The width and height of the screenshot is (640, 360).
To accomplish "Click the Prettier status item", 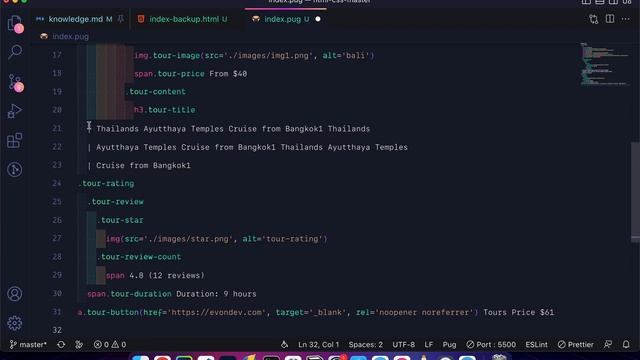I will [576, 344].
